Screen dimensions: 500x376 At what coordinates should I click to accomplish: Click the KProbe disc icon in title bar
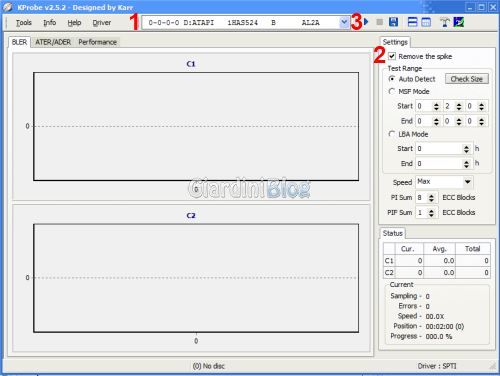7,7
